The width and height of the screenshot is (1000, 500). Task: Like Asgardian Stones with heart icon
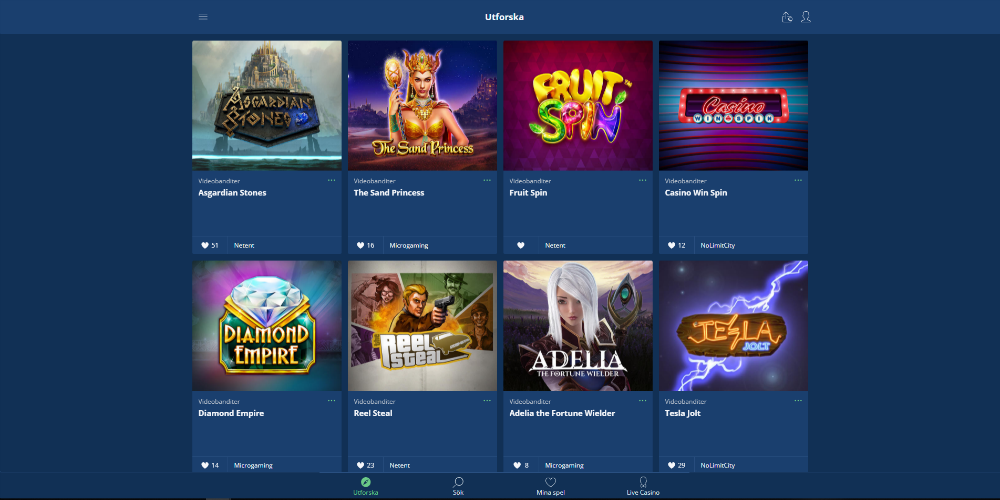click(205, 246)
